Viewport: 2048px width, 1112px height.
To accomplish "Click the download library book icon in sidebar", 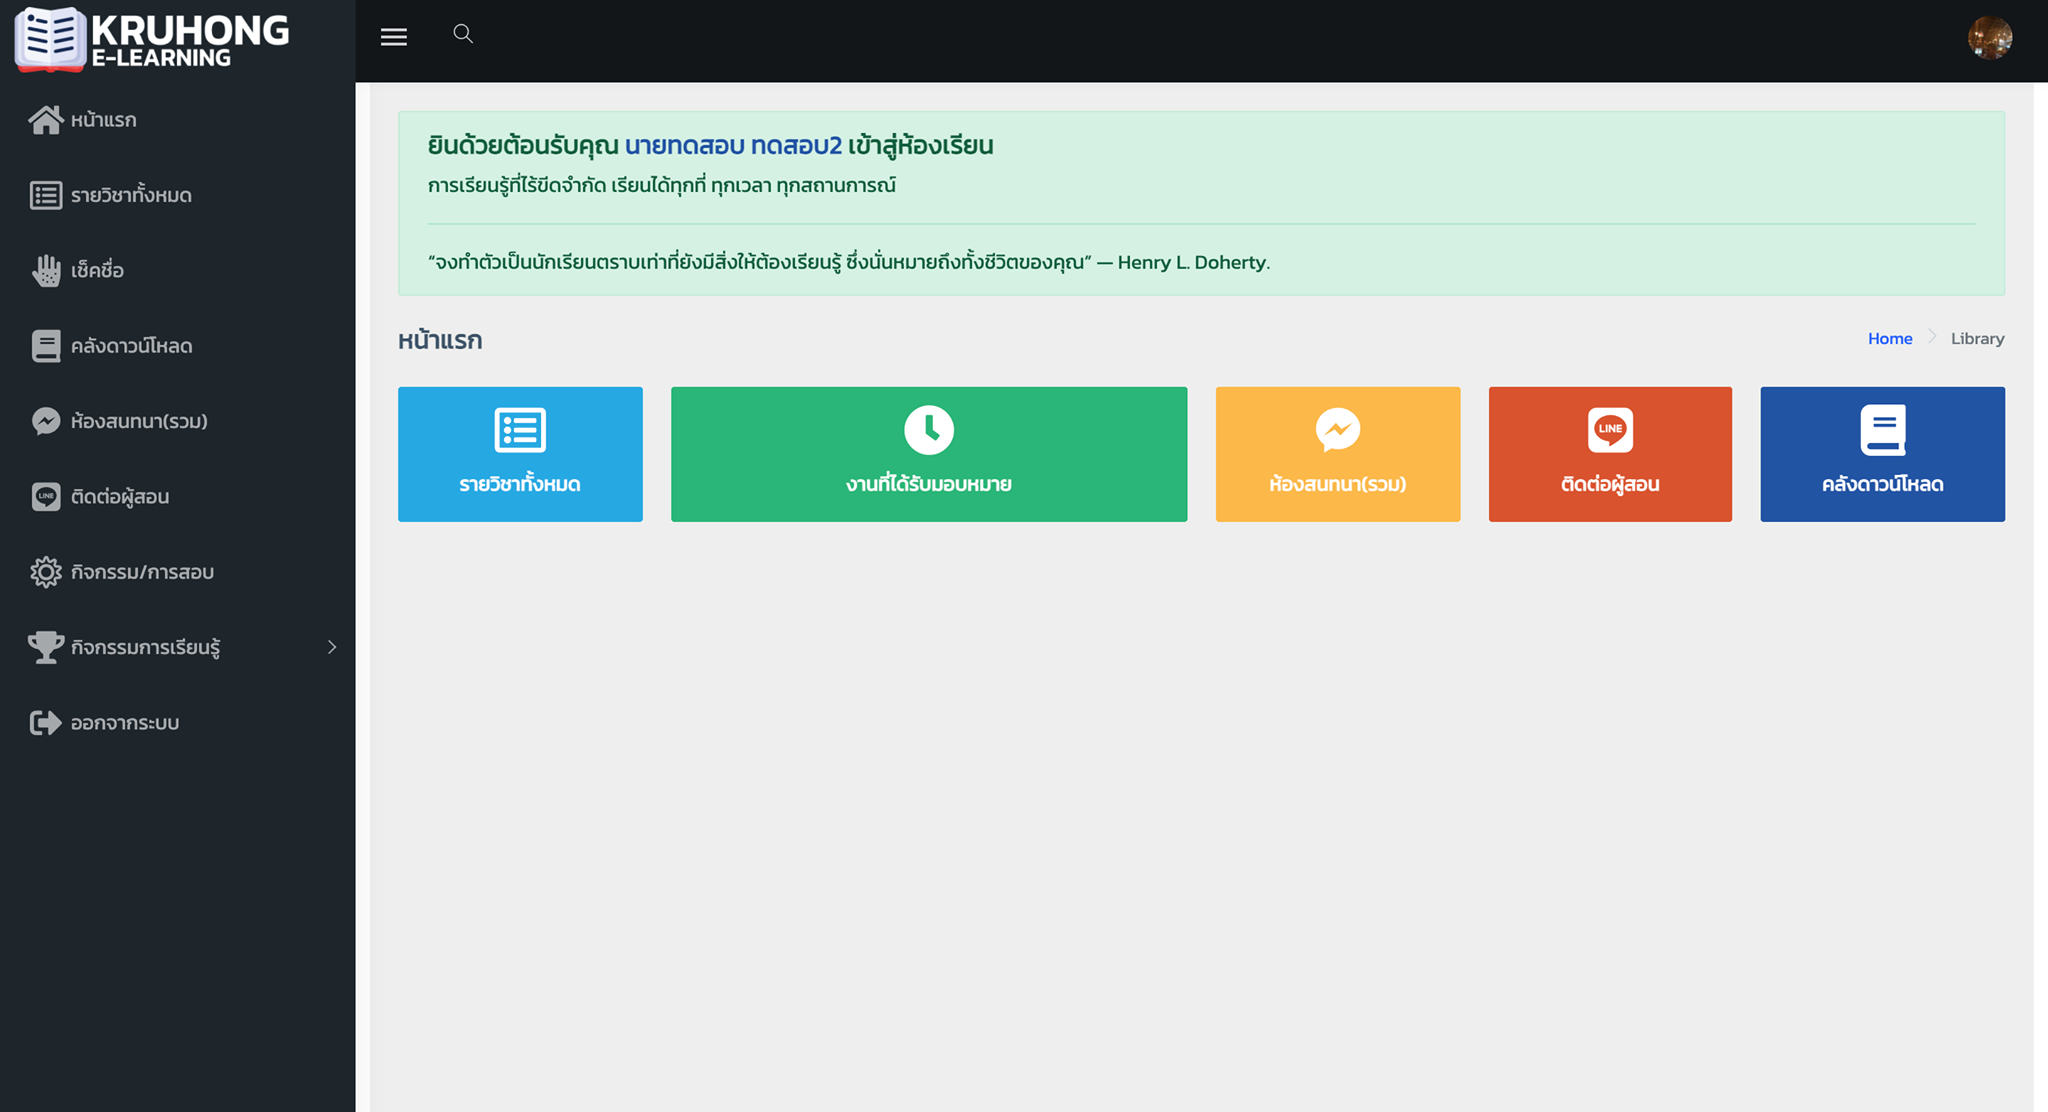I will coord(46,346).
